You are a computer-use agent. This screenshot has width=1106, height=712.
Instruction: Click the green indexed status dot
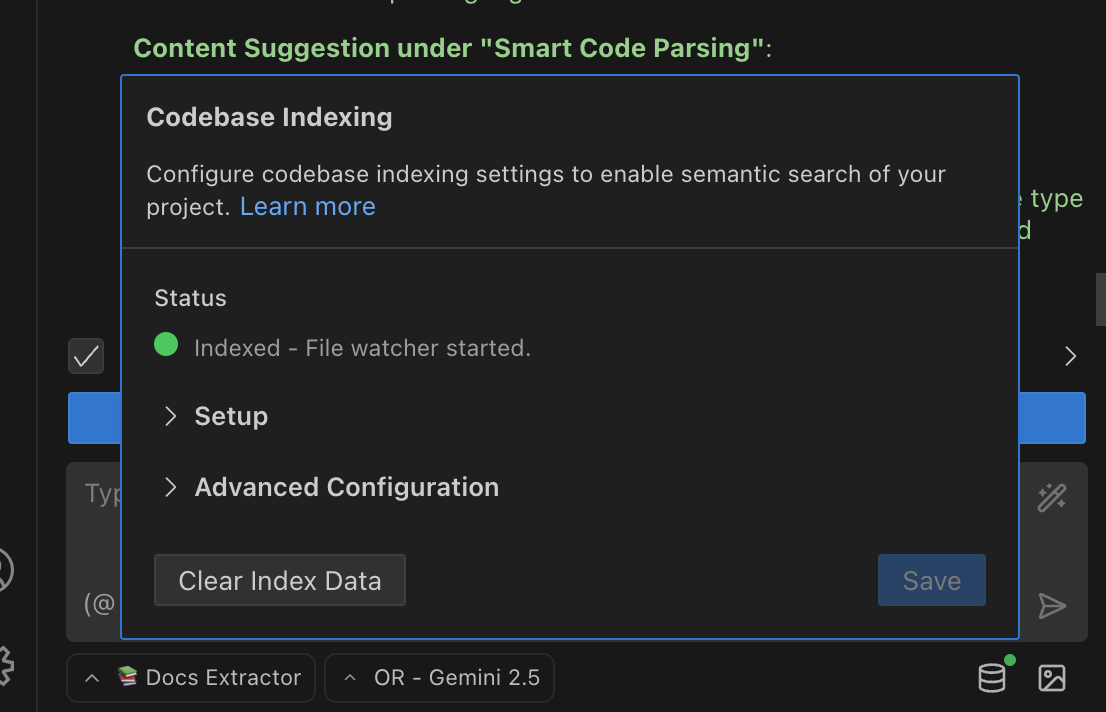click(166, 344)
